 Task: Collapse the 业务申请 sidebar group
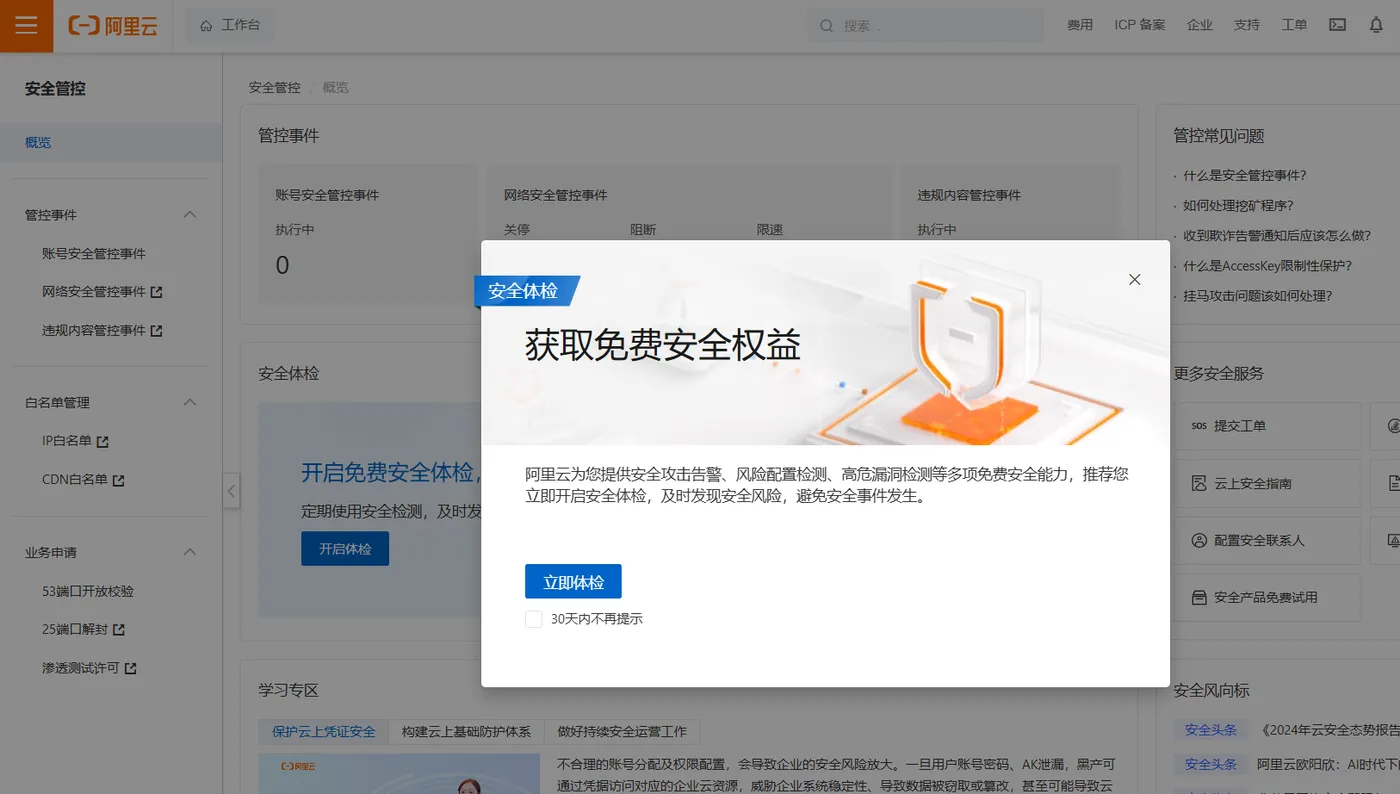(190, 552)
